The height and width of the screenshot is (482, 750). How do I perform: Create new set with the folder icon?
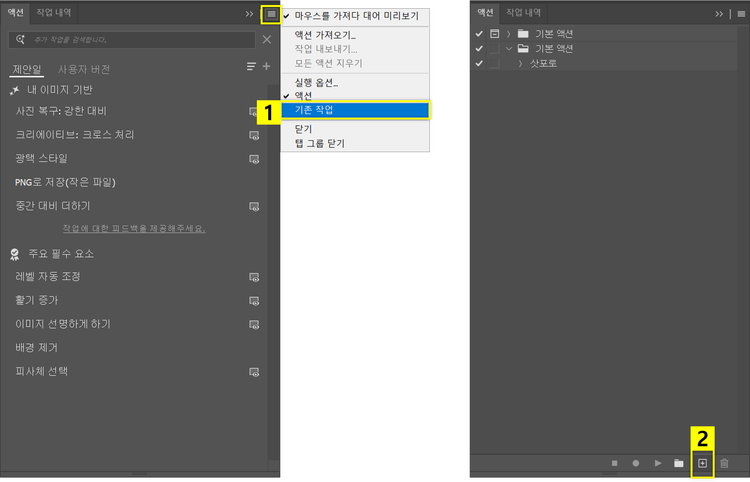(x=679, y=463)
